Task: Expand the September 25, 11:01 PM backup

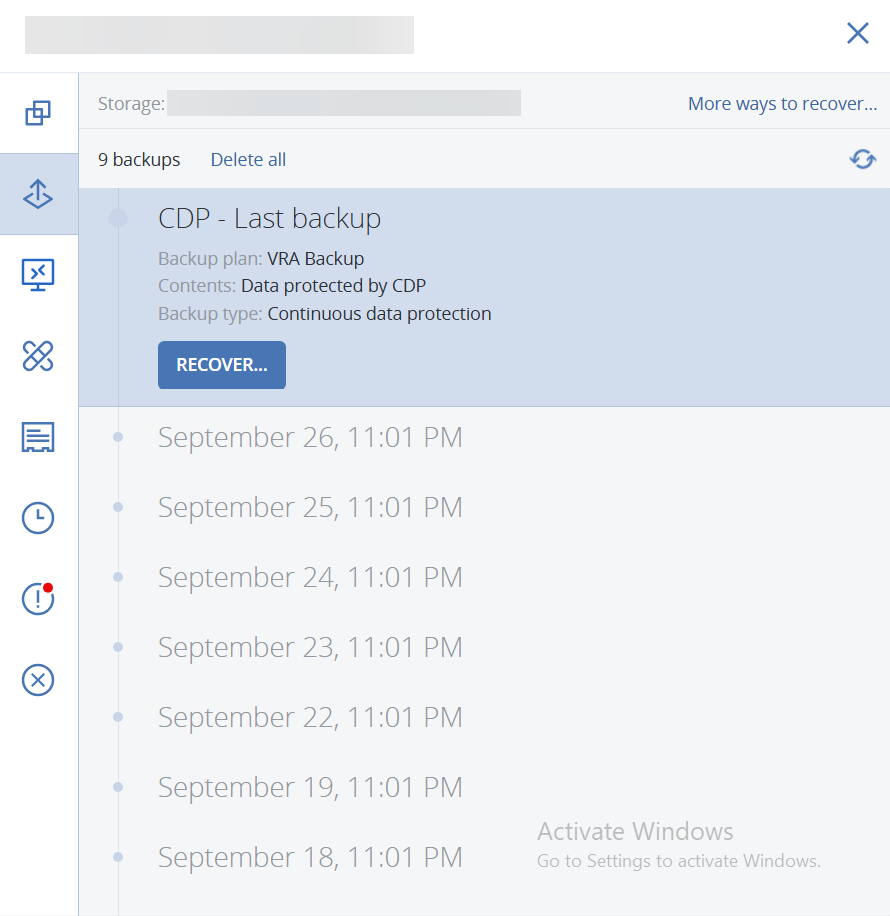Action: pyautogui.click(x=310, y=508)
